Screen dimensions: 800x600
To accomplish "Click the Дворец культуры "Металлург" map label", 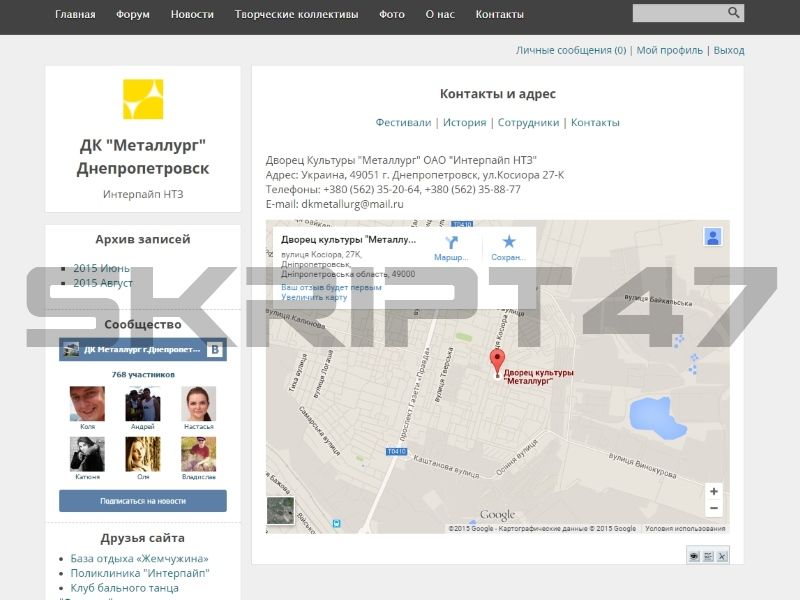I will [x=538, y=377].
